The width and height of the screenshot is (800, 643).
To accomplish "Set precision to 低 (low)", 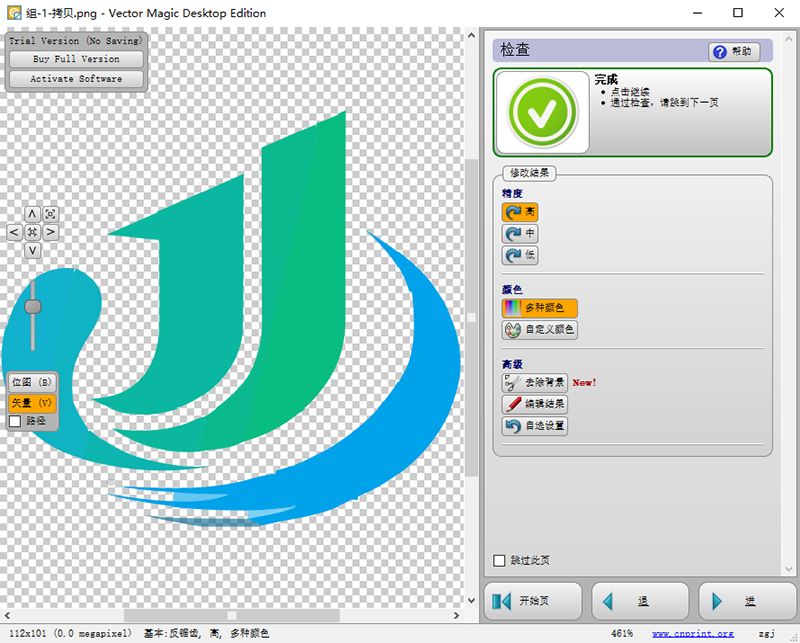I will pyautogui.click(x=519, y=255).
